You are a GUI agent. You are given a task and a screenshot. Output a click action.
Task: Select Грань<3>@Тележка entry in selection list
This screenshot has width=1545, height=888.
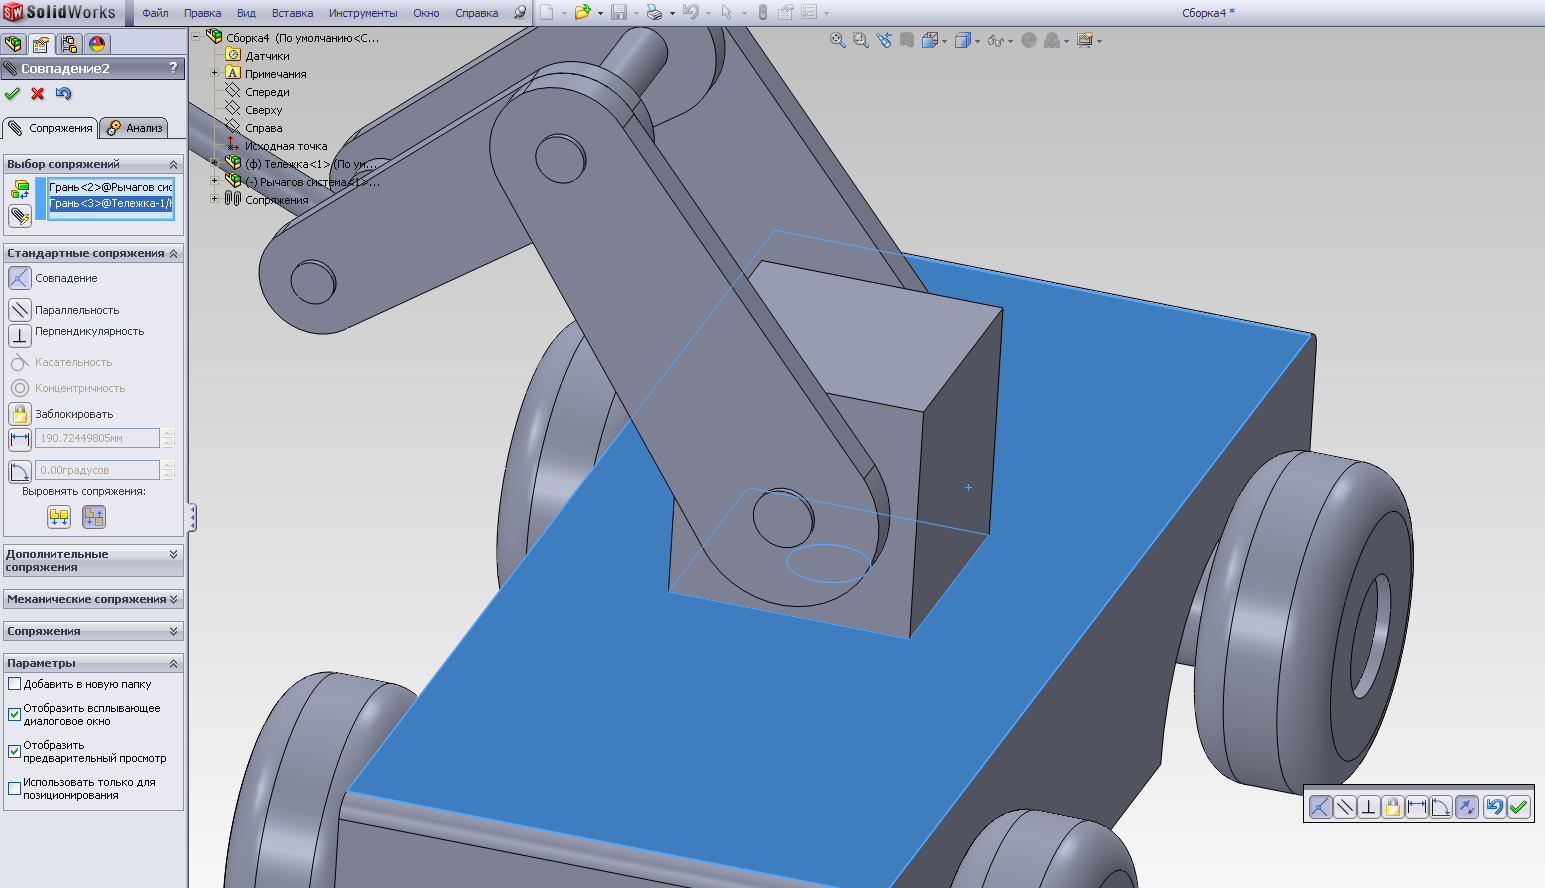111,203
